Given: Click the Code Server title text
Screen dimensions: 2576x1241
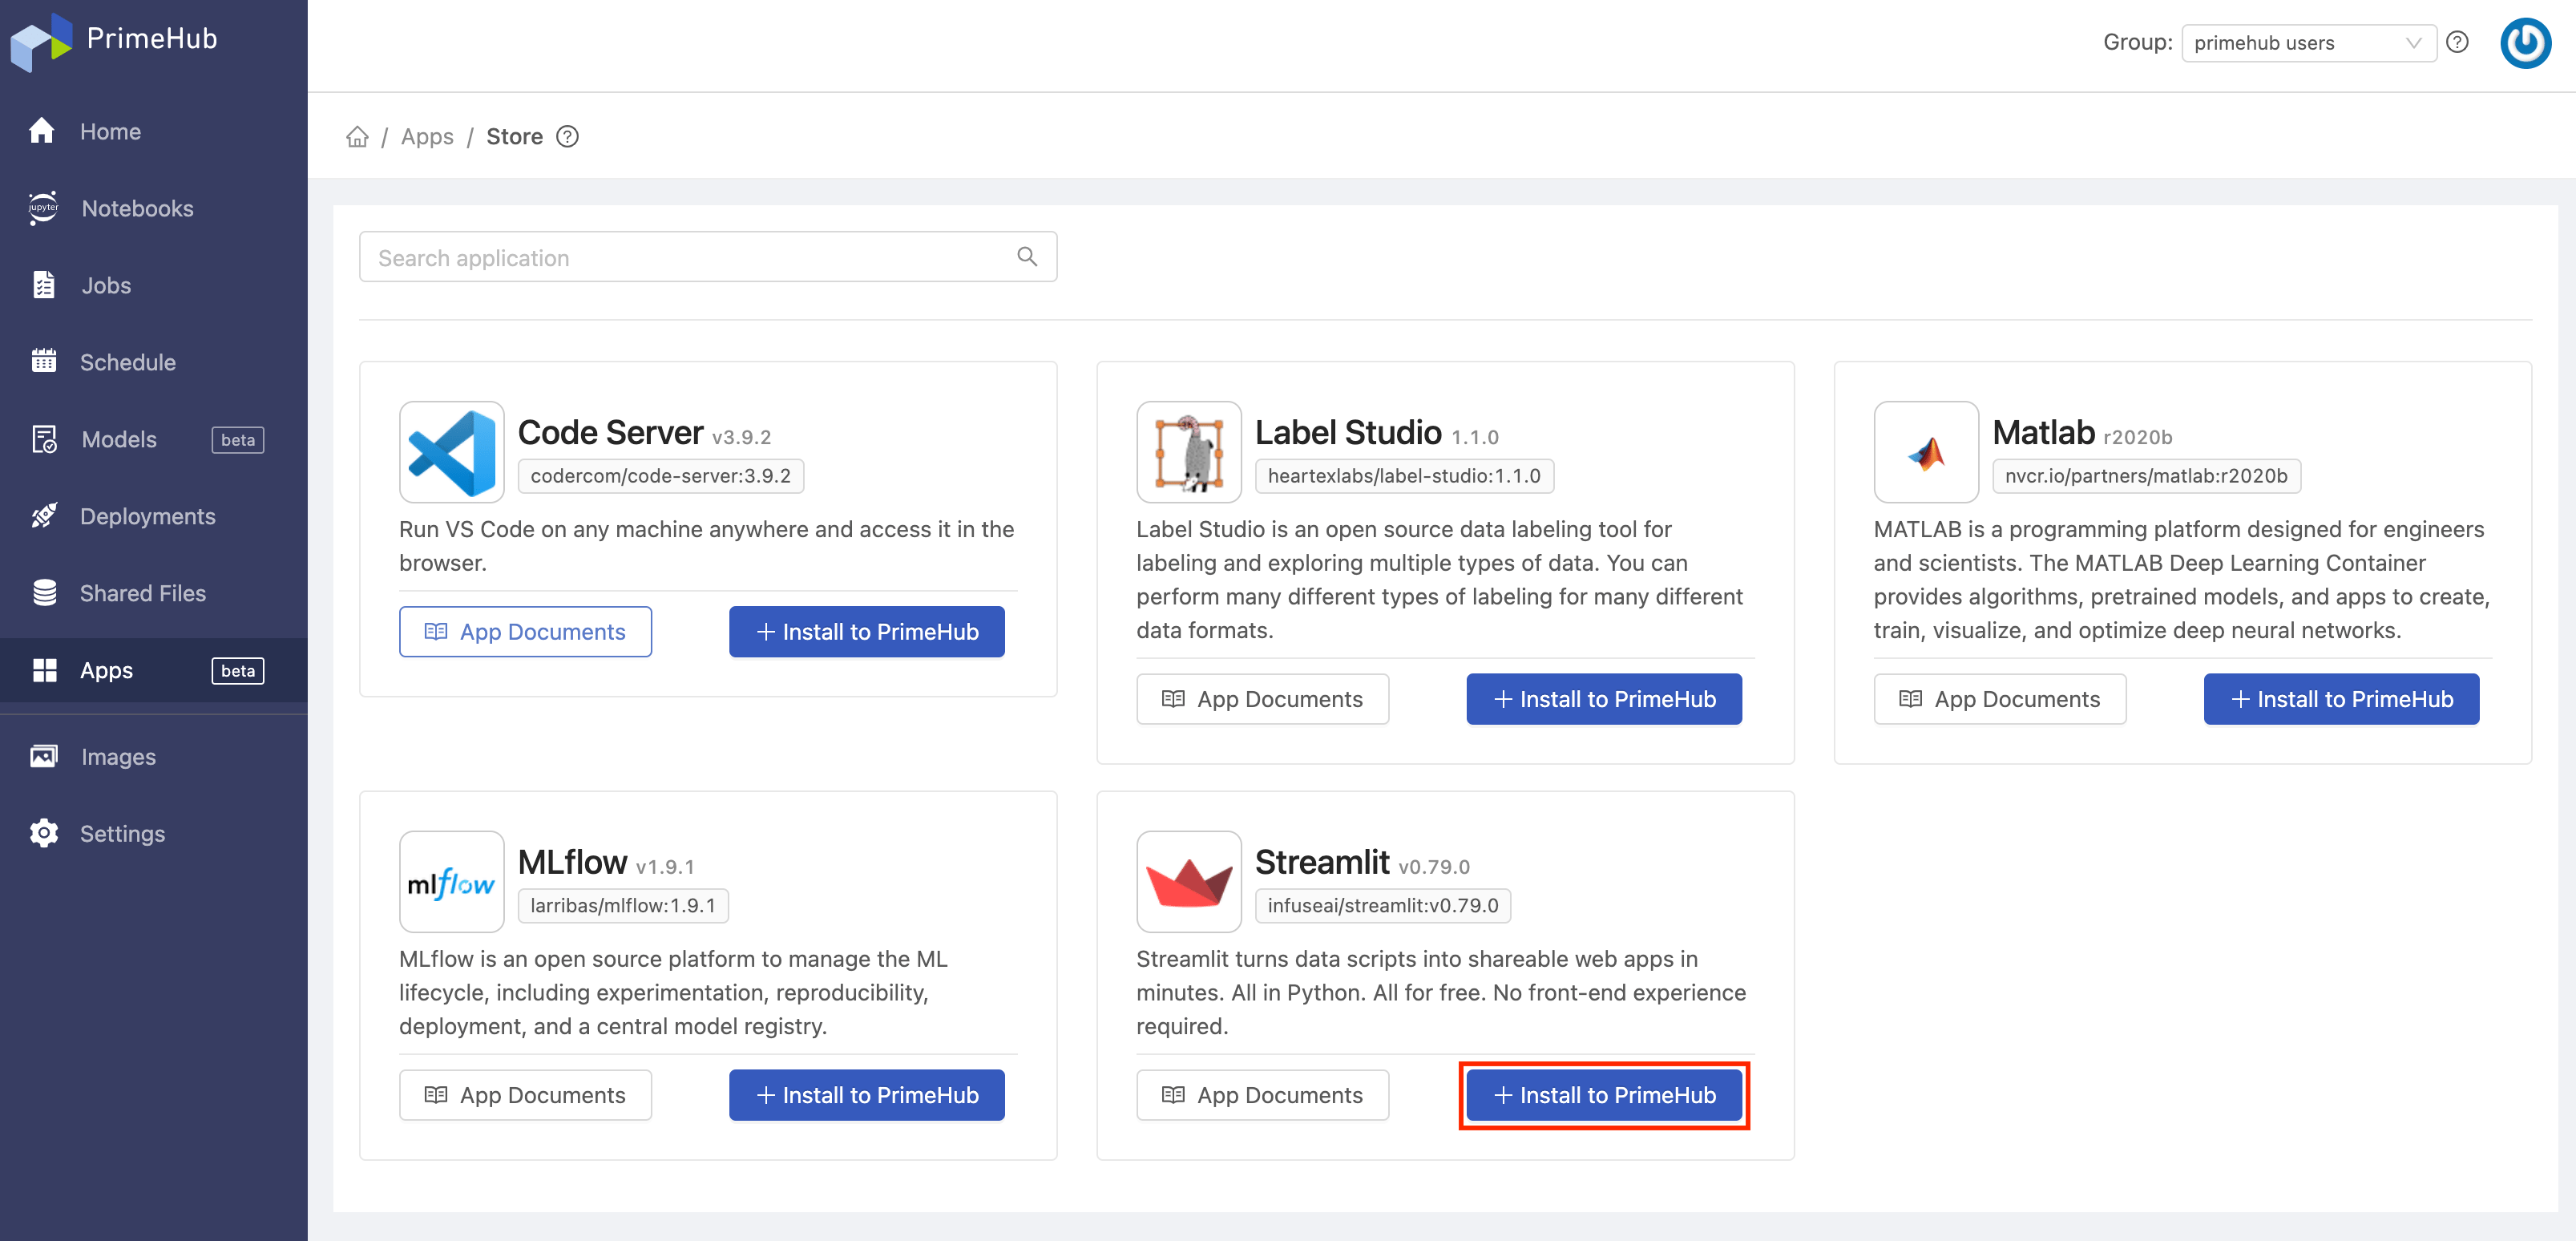Looking at the screenshot, I should (x=610, y=432).
